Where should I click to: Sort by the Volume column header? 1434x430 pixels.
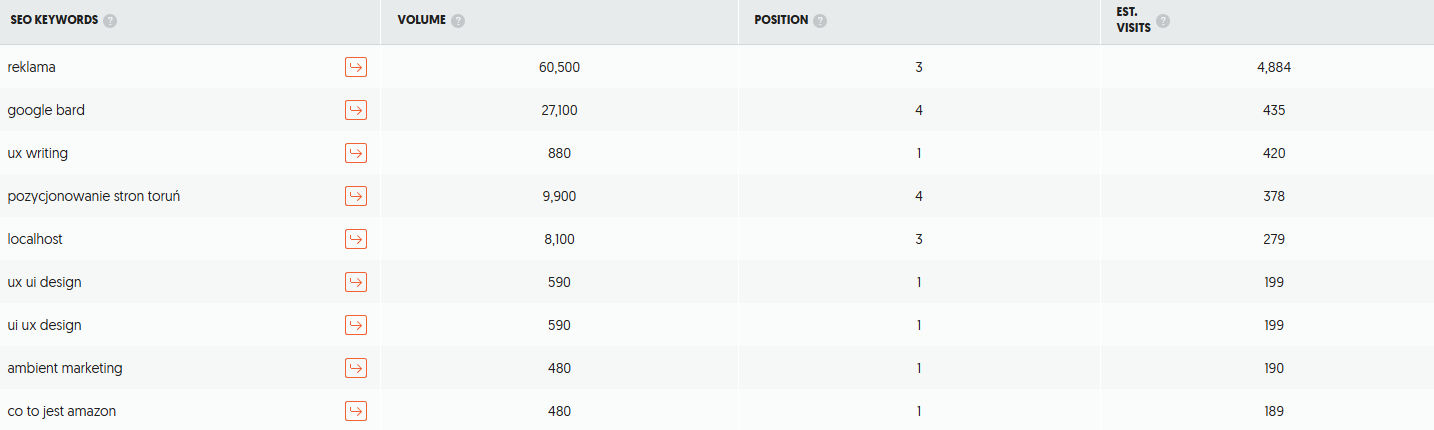421,20
